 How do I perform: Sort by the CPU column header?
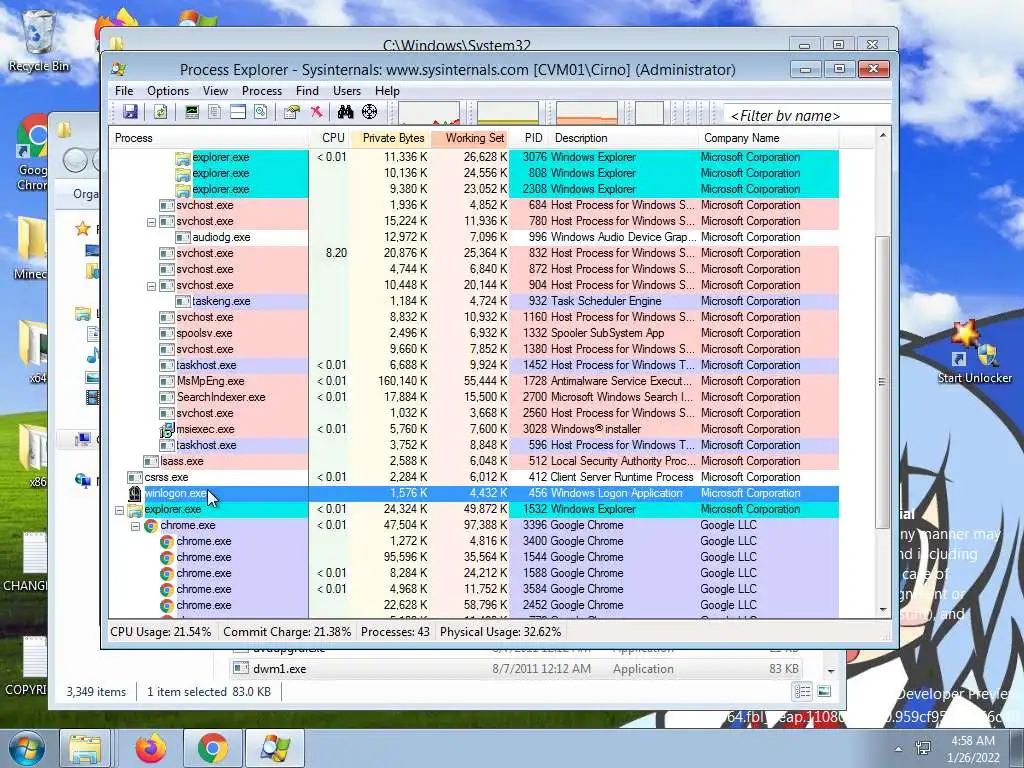coord(329,138)
